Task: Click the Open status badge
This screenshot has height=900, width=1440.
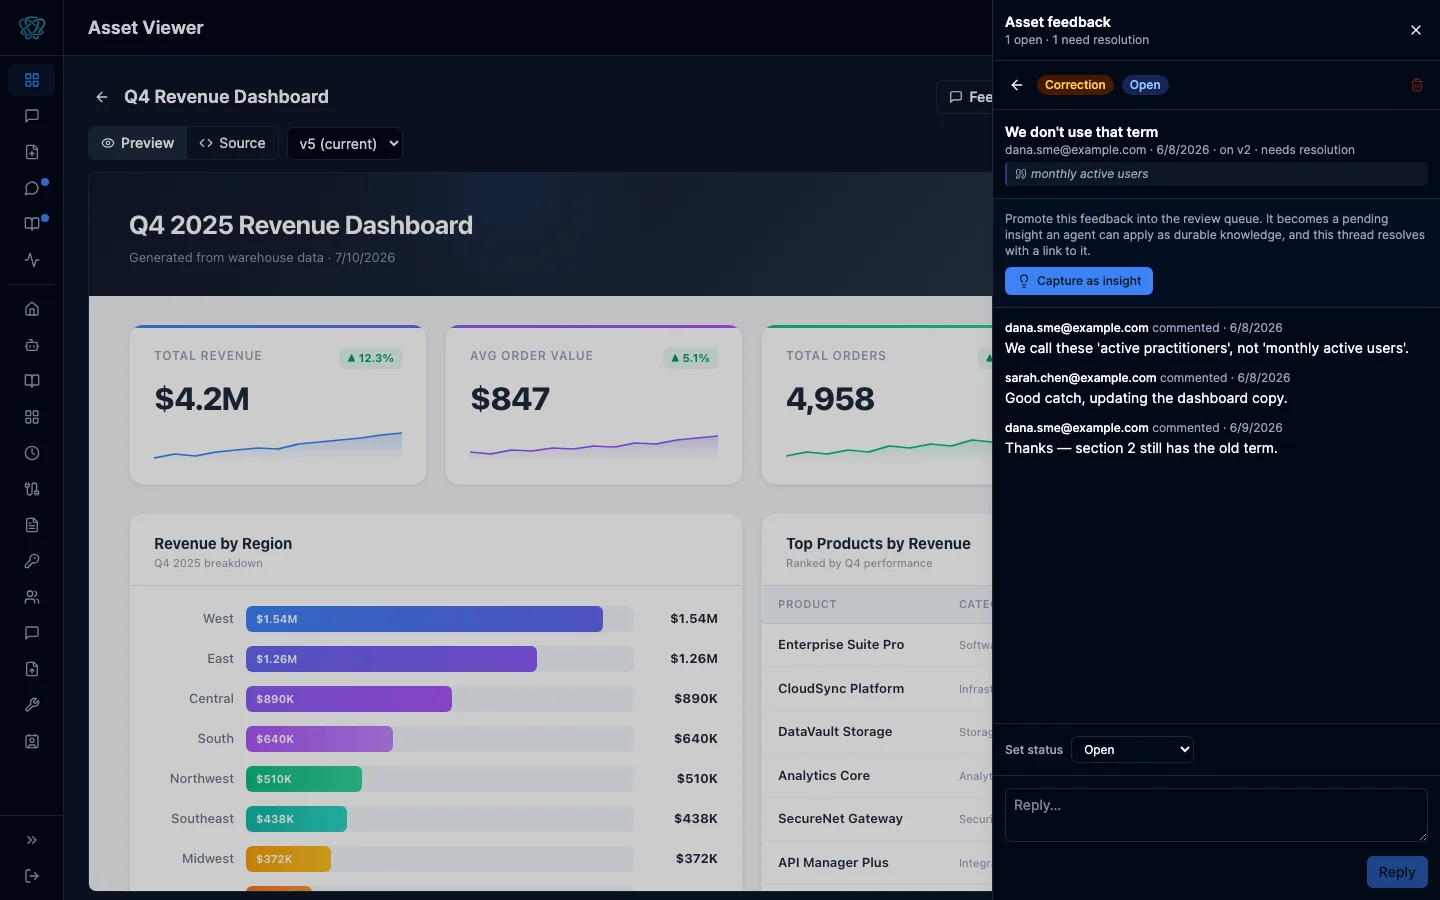Action: click(x=1145, y=85)
